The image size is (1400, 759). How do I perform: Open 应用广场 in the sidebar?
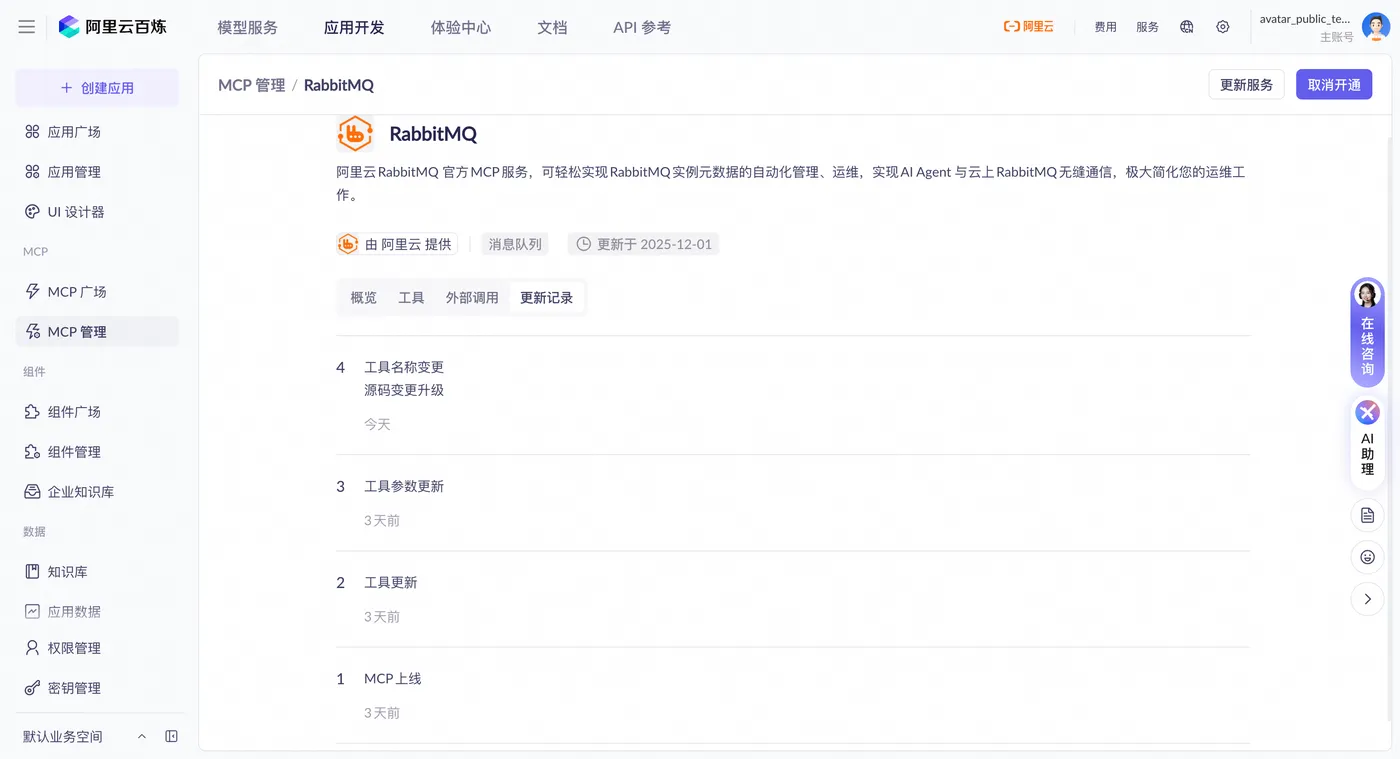coord(97,132)
